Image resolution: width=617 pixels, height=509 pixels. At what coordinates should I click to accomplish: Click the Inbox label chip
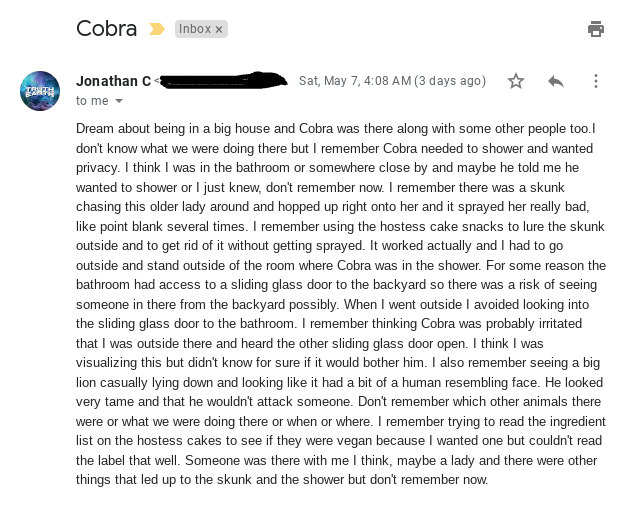[x=195, y=30]
